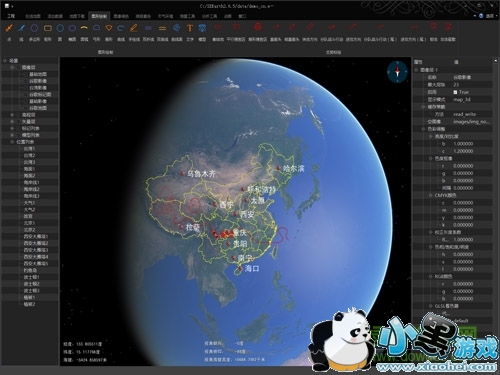
Task: Select the 集结地 assembly area symbol
Action: pyautogui.click(x=218, y=32)
